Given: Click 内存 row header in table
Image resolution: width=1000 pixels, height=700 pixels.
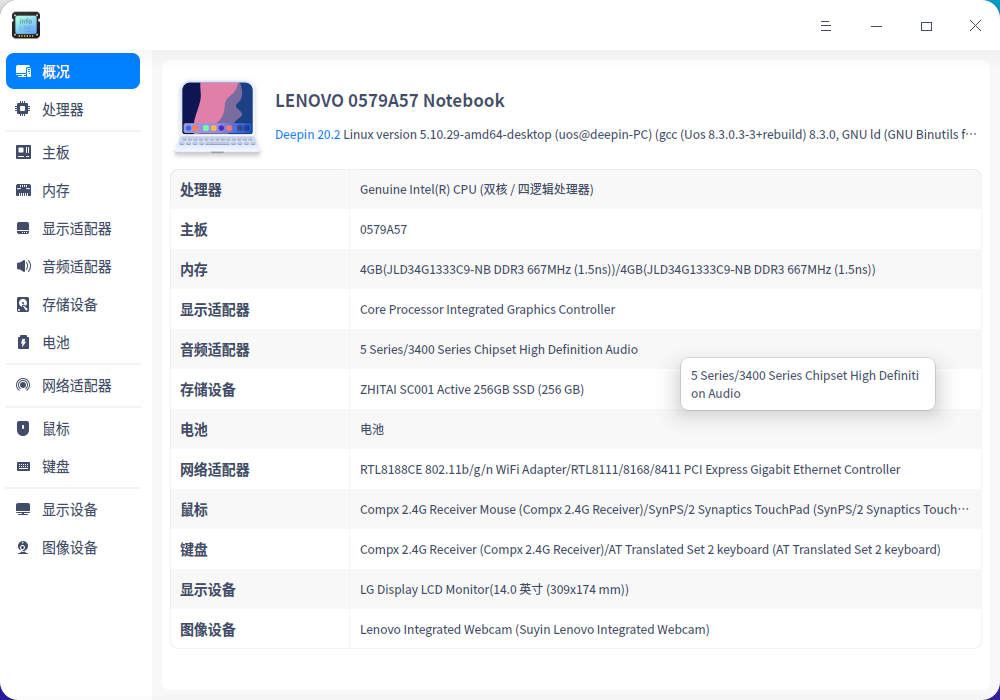Looking at the screenshot, I should pyautogui.click(x=193, y=270).
